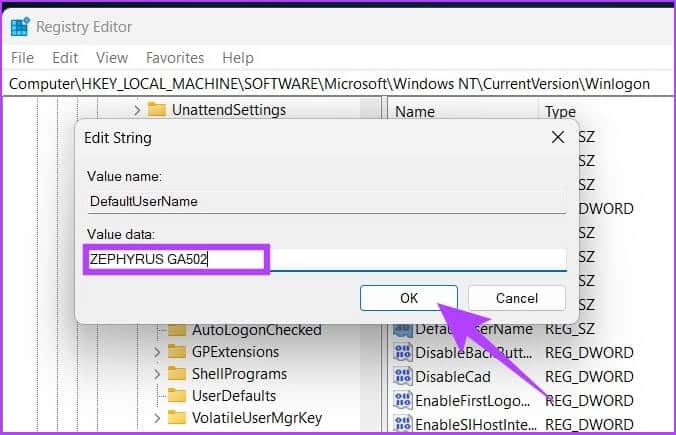Viewport: 676px width, 435px height.
Task: Click REG_DWORD type in EnableSIHostInte... row
Action: tap(589, 425)
